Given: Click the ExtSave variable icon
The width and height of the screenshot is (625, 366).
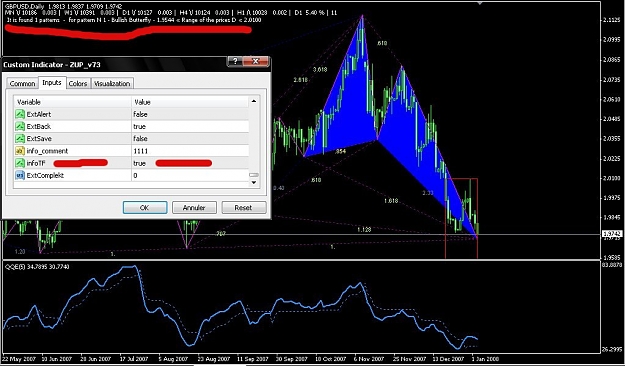Looking at the screenshot, I should [20, 138].
